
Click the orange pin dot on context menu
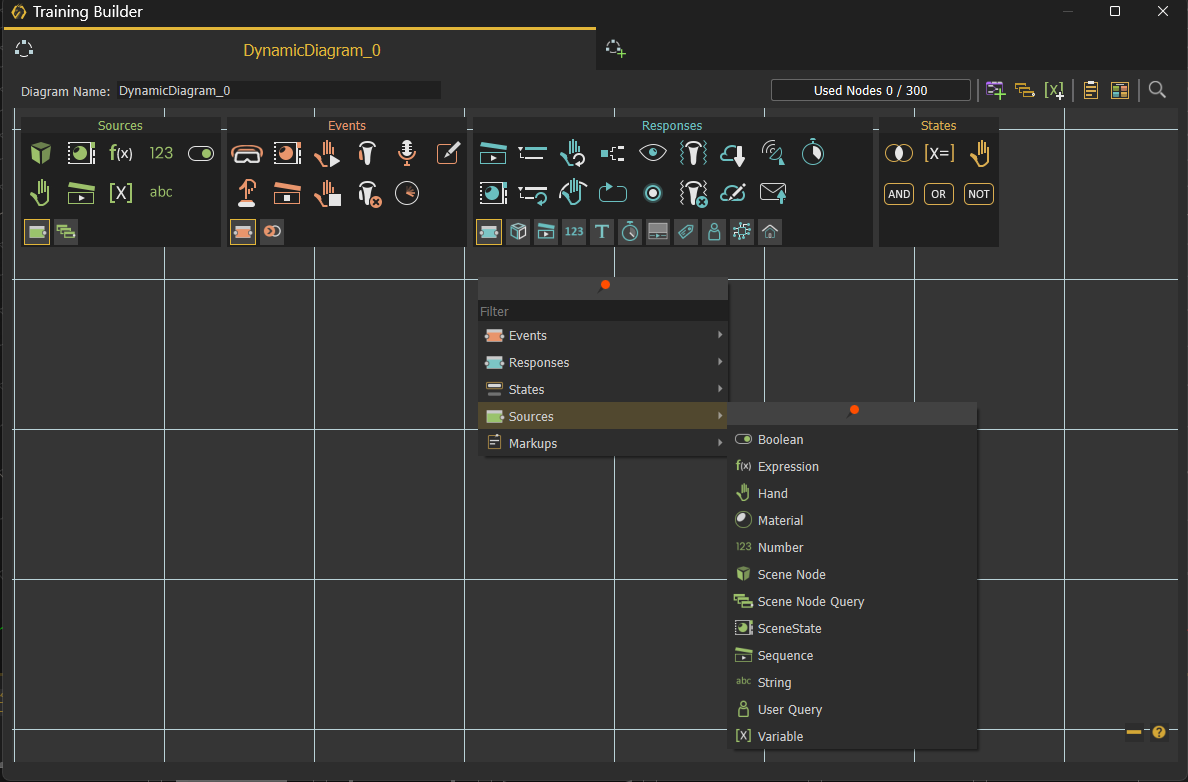605,285
